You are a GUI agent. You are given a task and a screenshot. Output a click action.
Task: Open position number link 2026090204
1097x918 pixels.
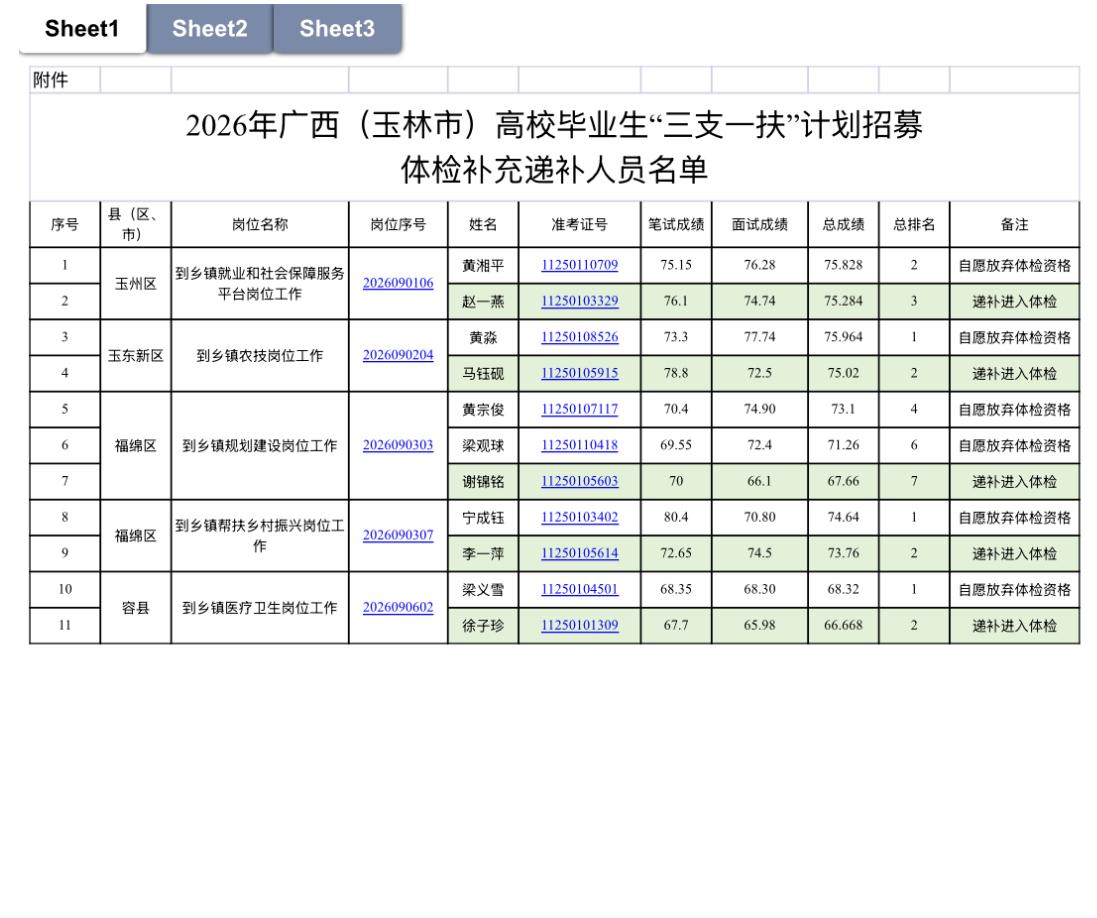(x=398, y=355)
